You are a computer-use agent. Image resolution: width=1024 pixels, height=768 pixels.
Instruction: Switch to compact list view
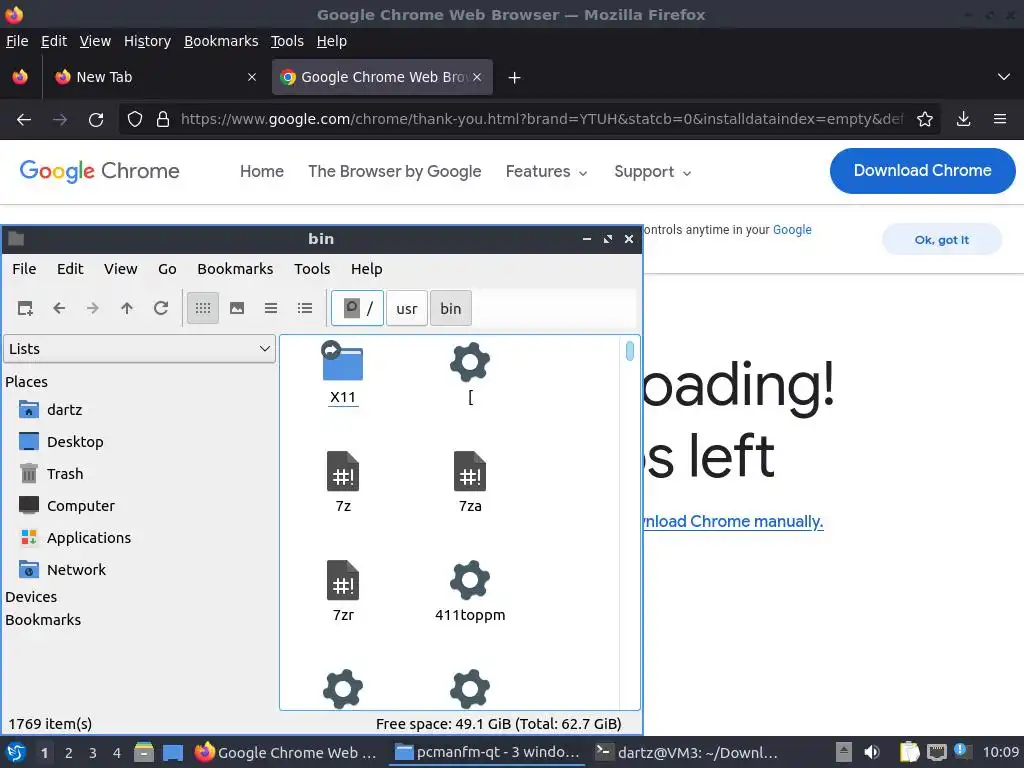pyautogui.click(x=271, y=308)
